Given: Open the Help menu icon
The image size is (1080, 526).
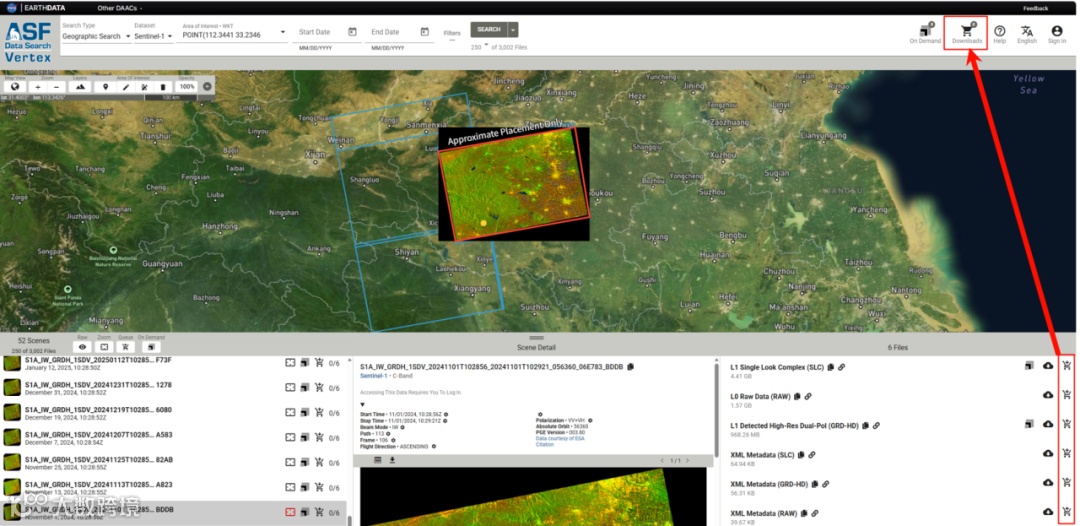Looking at the screenshot, I should click(x=999, y=33).
